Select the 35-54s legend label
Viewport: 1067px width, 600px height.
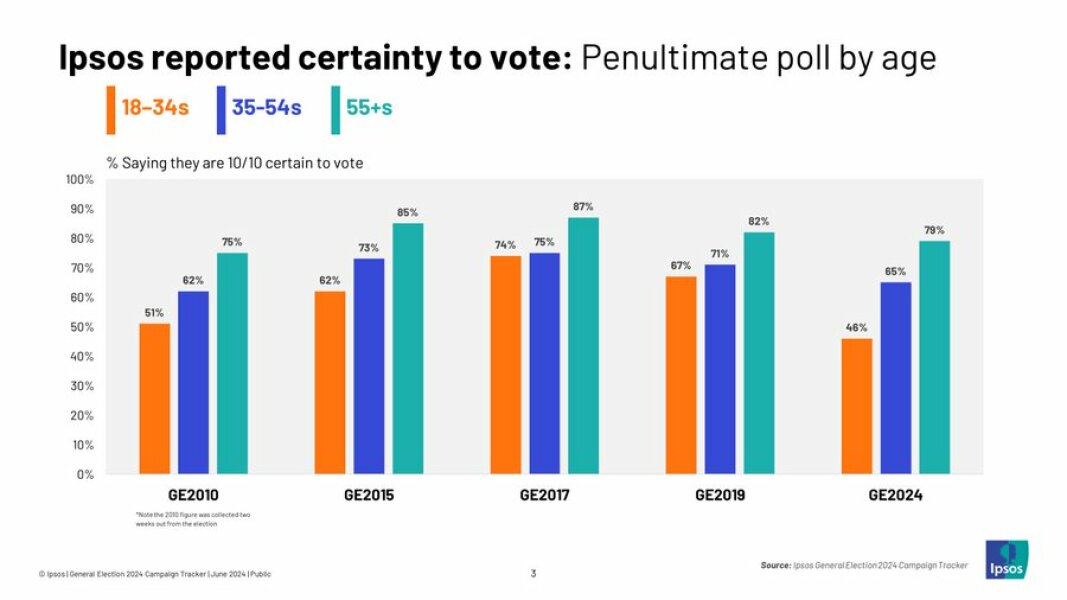point(267,108)
